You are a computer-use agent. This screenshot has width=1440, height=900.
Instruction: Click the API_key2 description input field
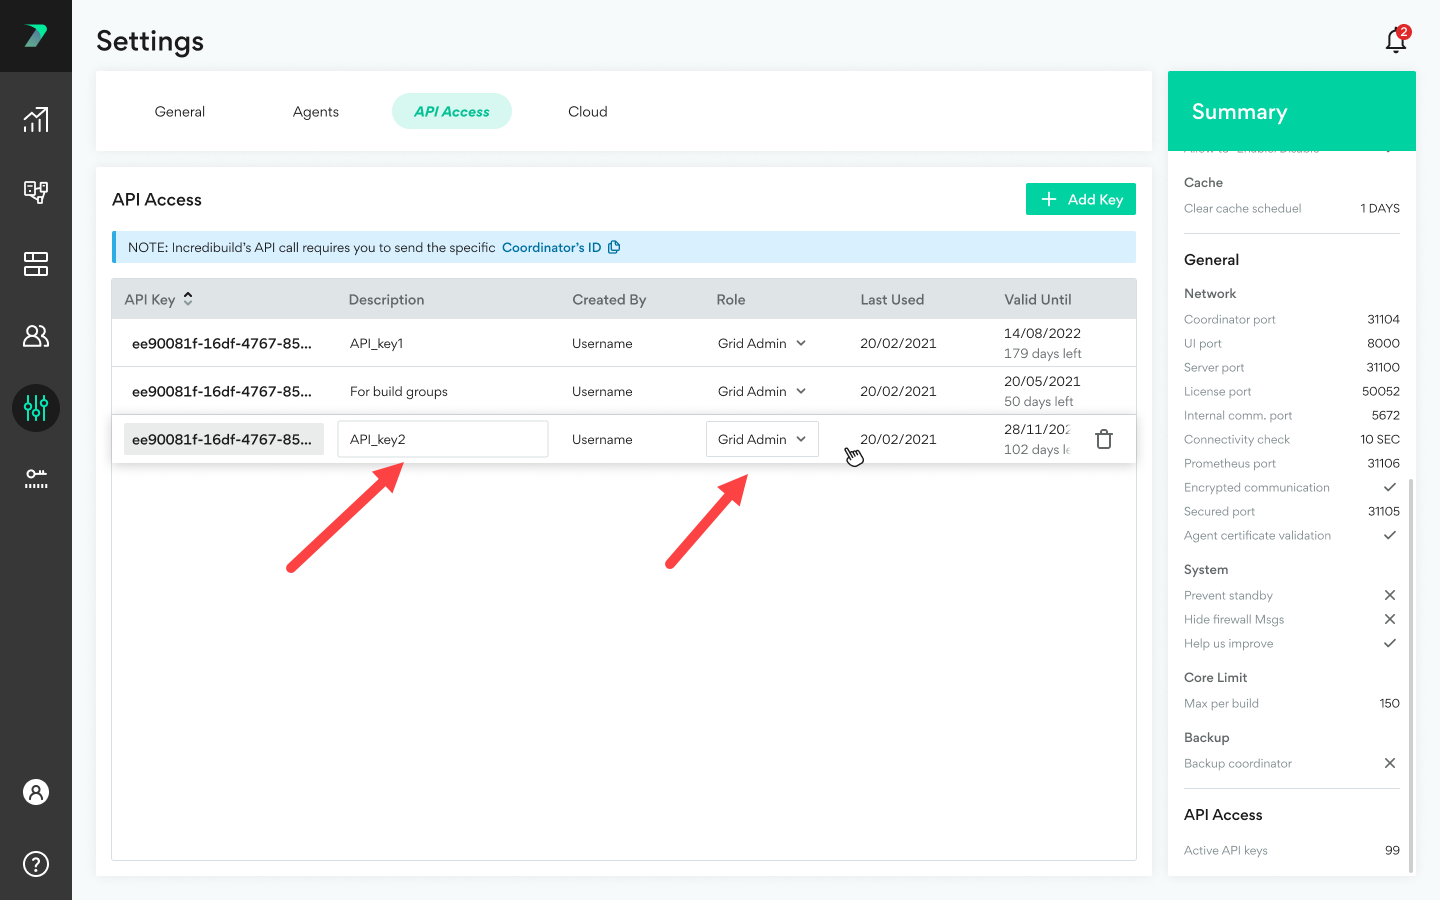coord(442,439)
